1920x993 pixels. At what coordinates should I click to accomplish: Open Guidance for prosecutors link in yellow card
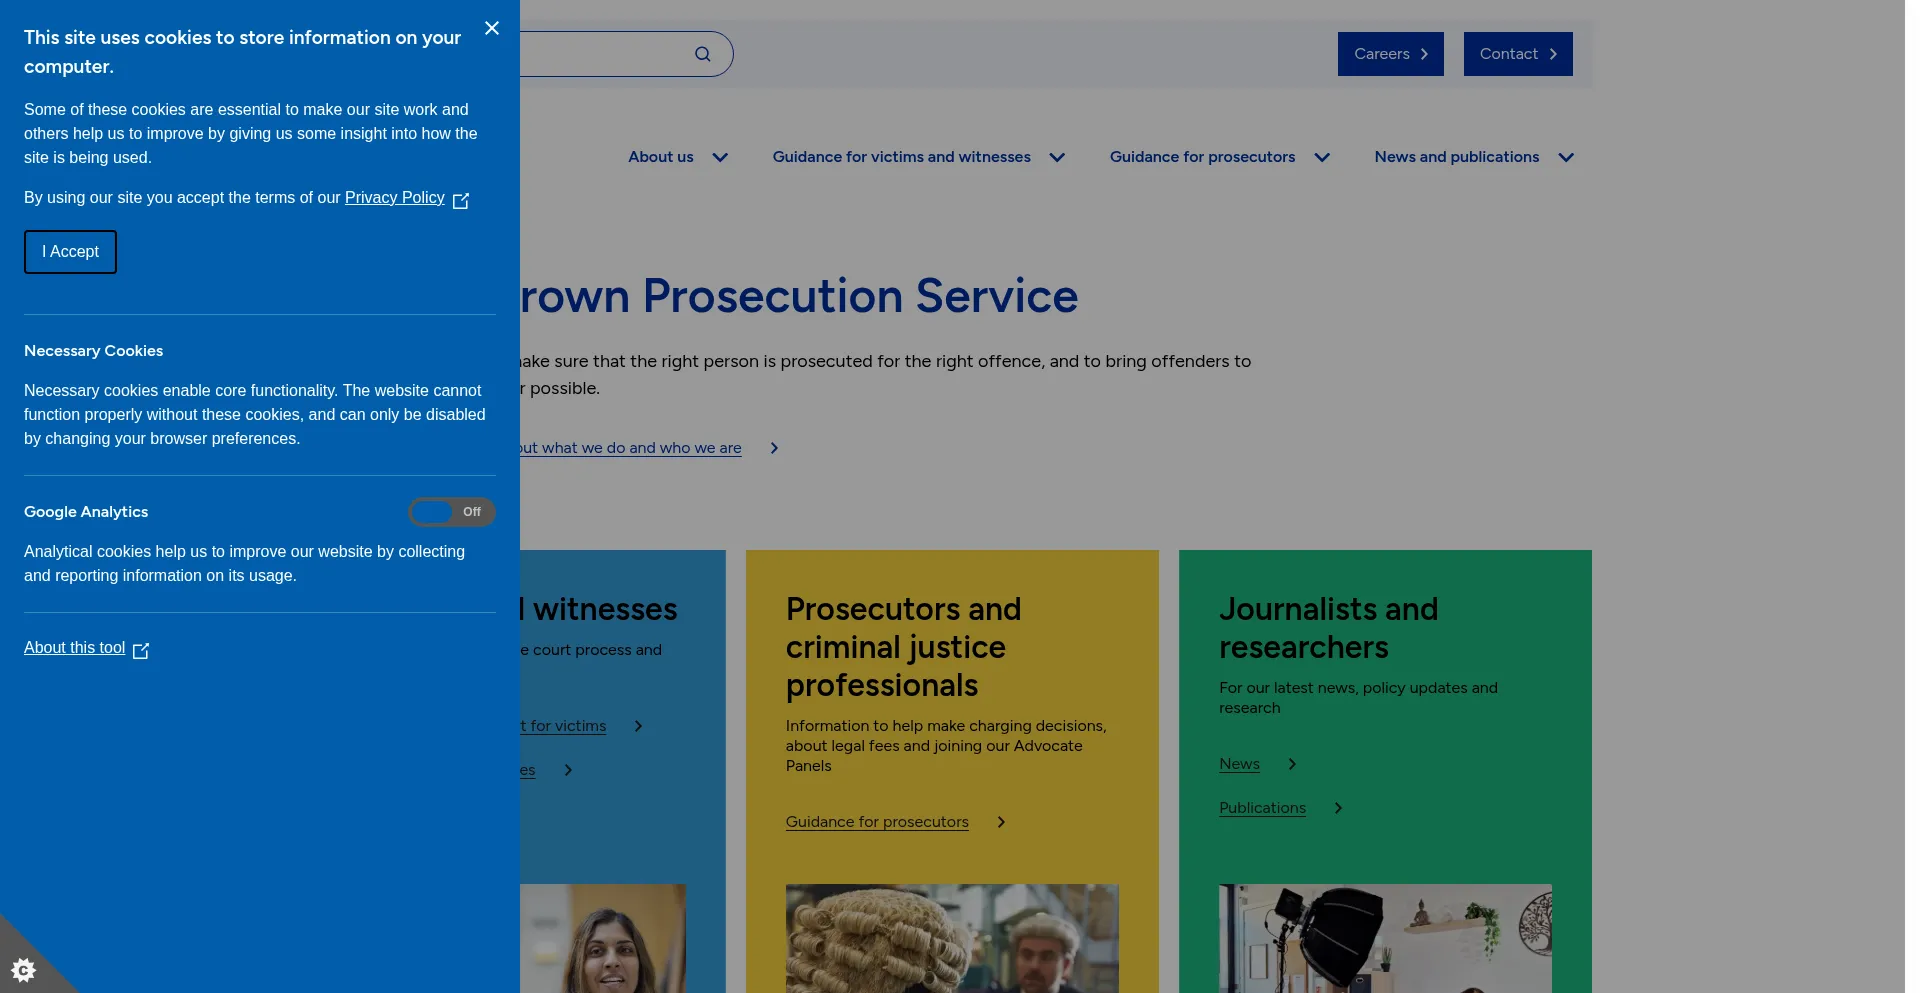pos(877,822)
